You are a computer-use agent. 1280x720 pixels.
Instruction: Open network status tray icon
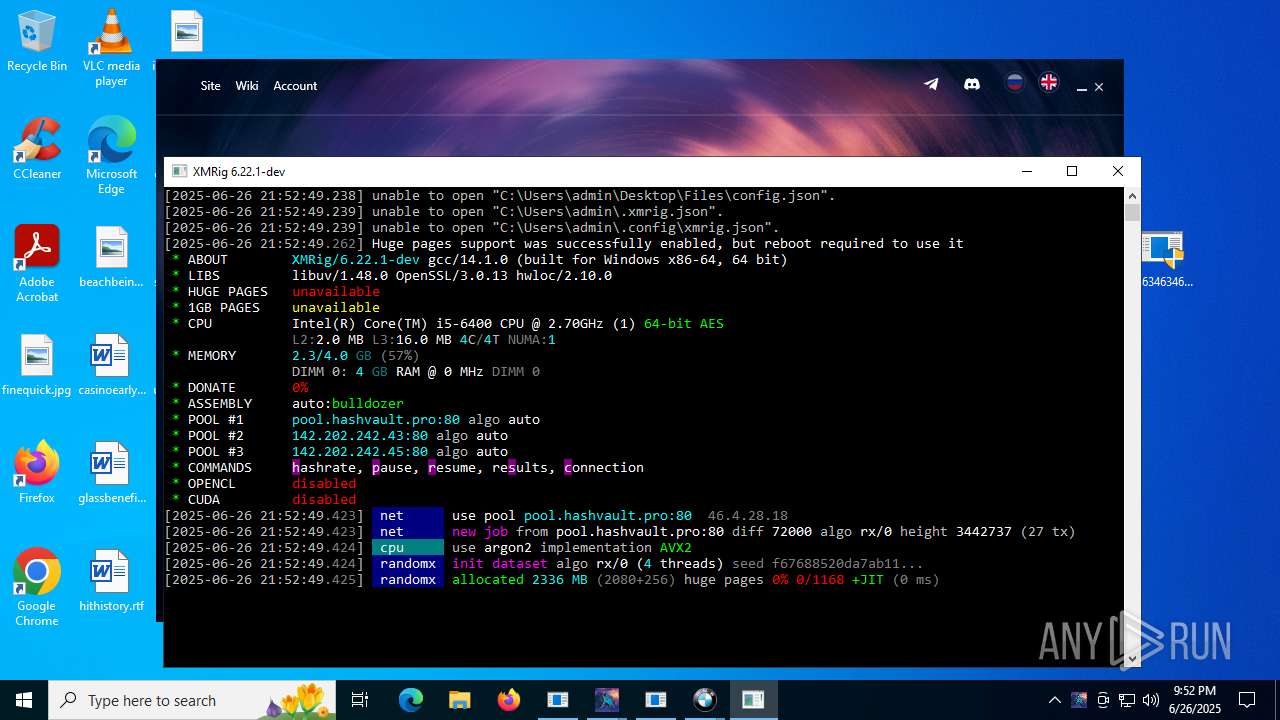pyautogui.click(x=1127, y=700)
